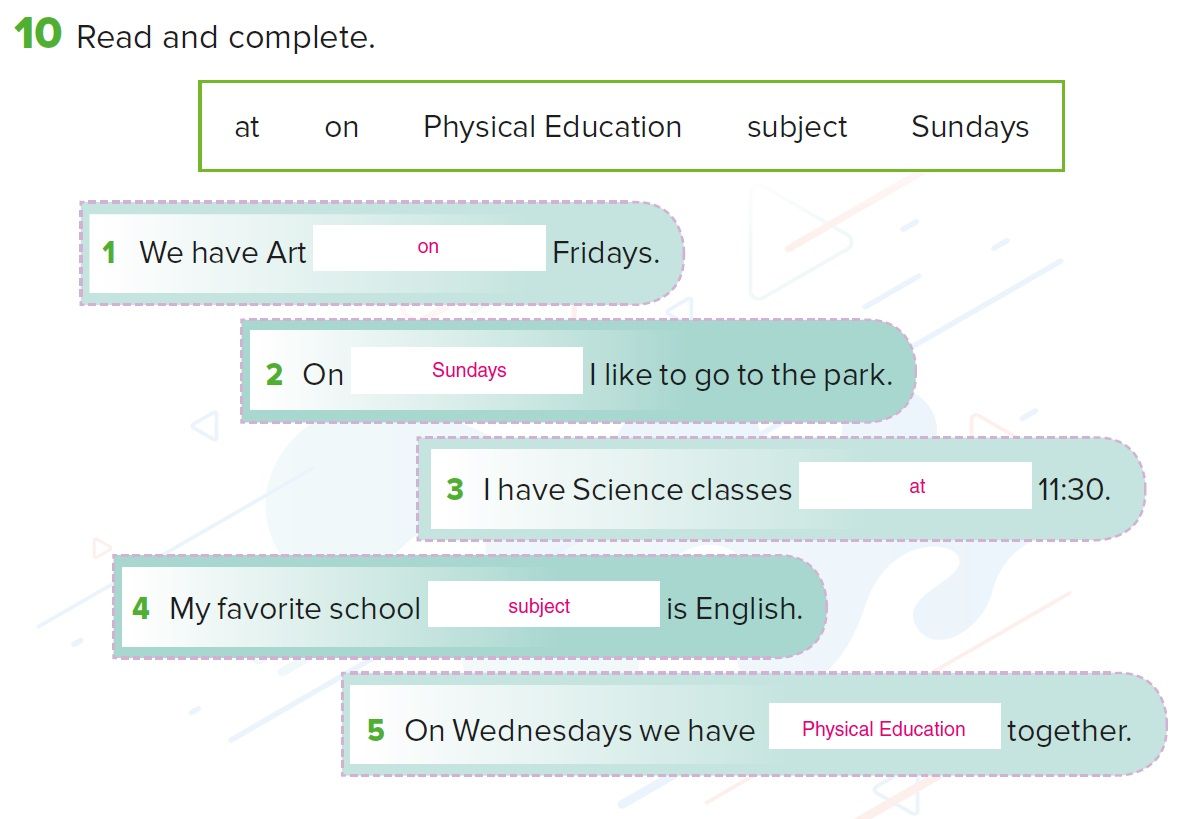
Task: Click the answer field containing "on"
Action: click(429, 247)
